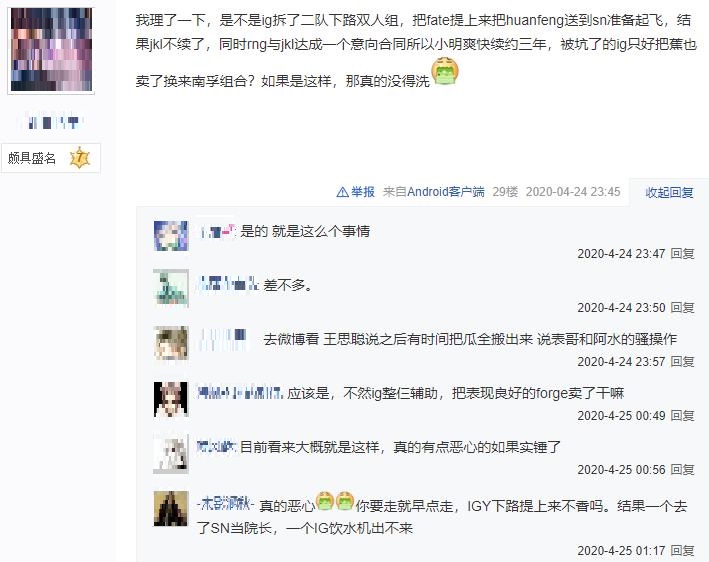Open the 01:17 commenter's username link
The image size is (709, 562).
(x=225, y=504)
